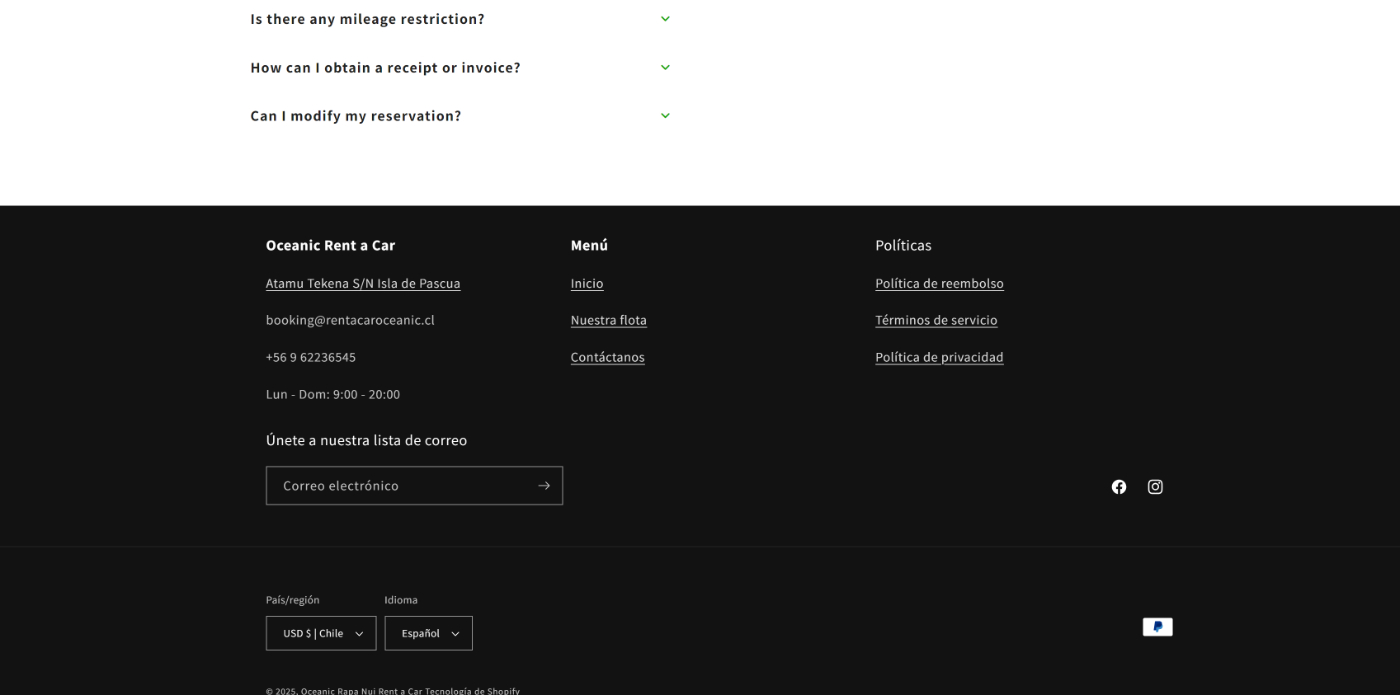This screenshot has width=1400, height=695.
Task: Submit email with arrow icon
Action: point(543,486)
